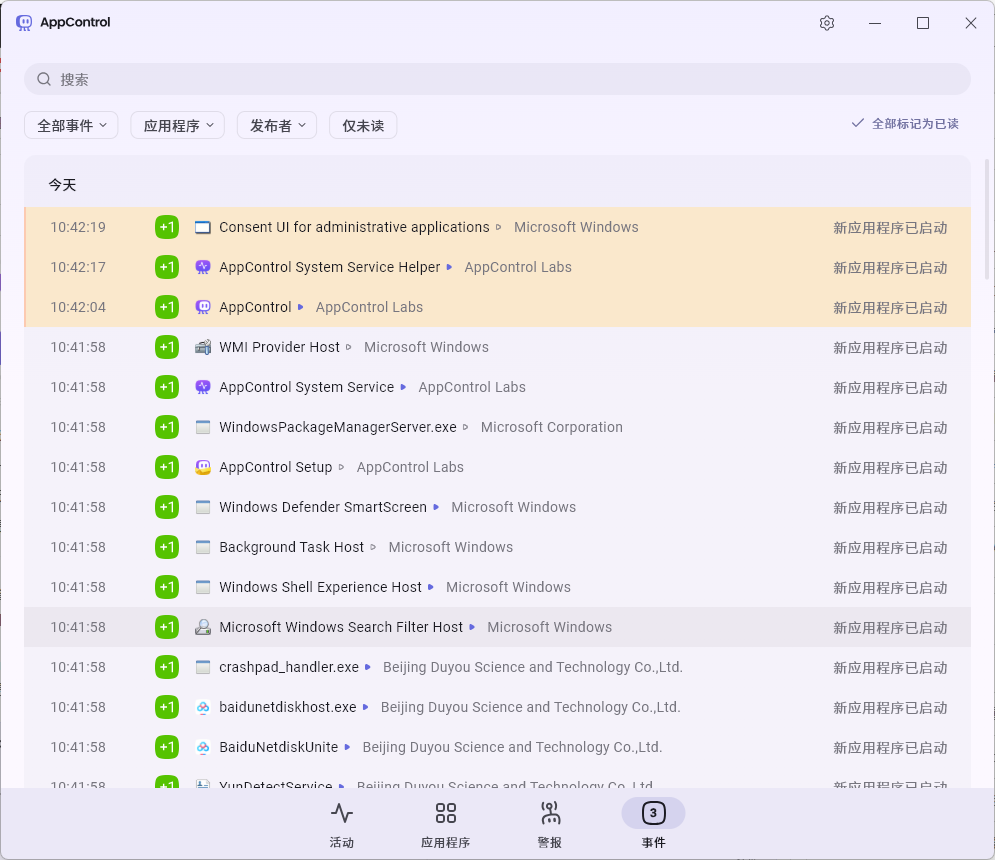995x860 pixels.
Task: Click the +1 badge for Consent UI row
Action: coord(167,227)
